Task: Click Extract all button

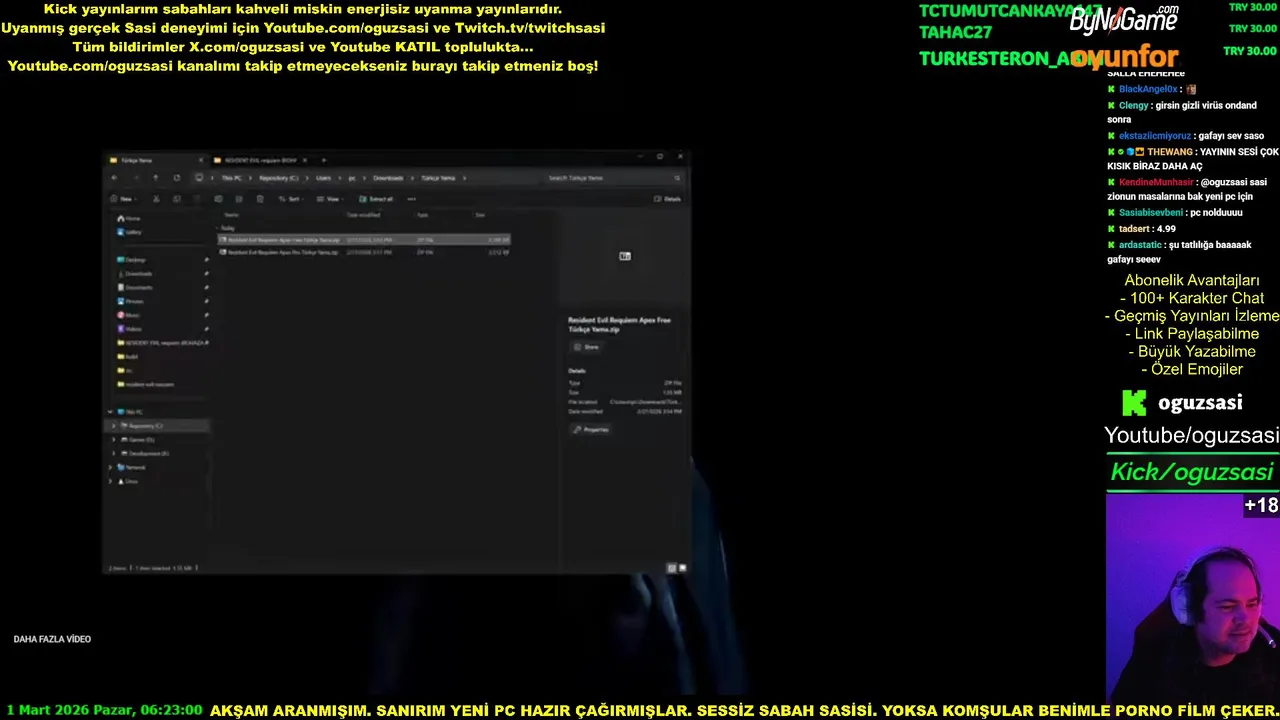Action: [x=376, y=199]
